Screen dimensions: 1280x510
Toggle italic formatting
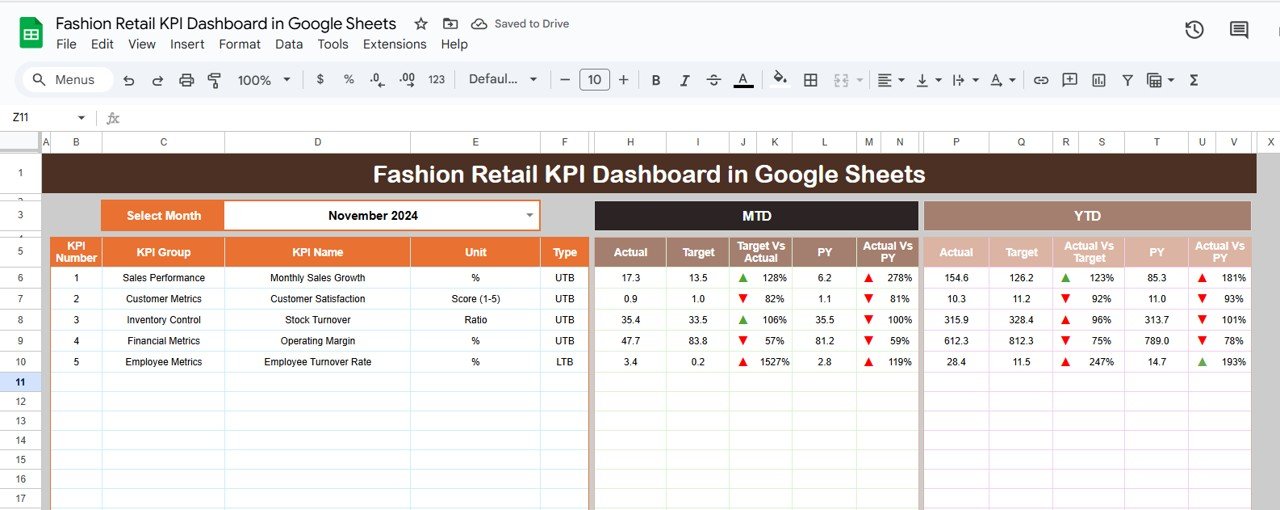point(685,80)
